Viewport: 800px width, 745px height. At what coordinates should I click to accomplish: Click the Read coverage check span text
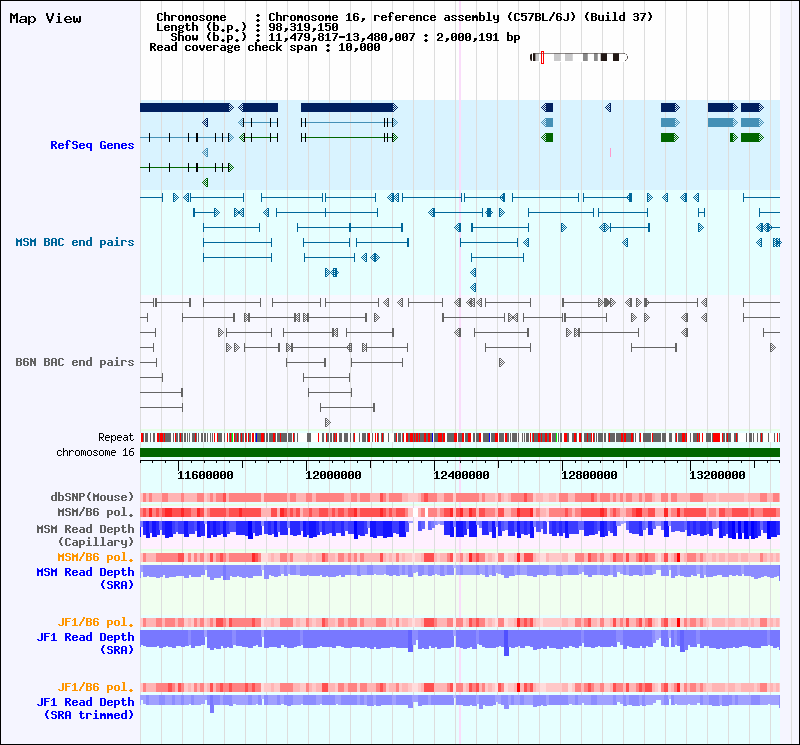[x=265, y=47]
